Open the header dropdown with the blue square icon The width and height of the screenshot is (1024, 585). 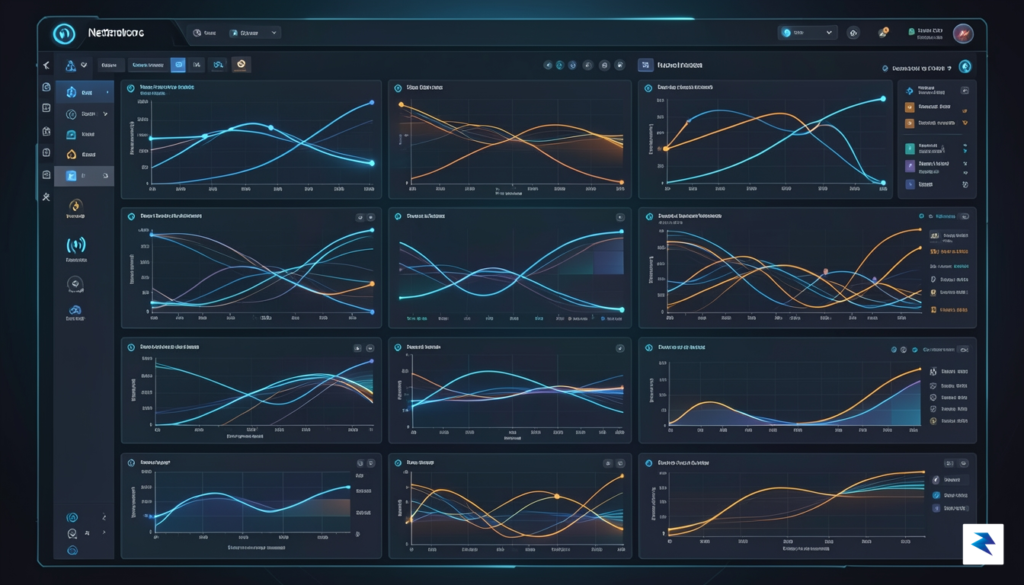(254, 33)
